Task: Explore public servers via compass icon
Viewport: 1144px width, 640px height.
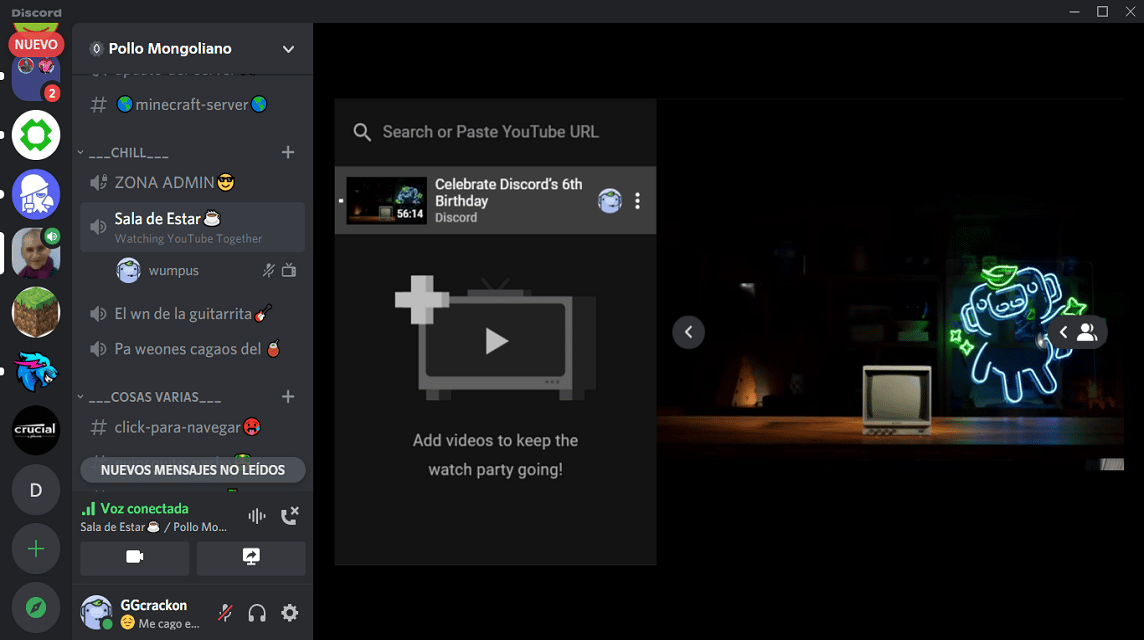Action: pos(36,607)
